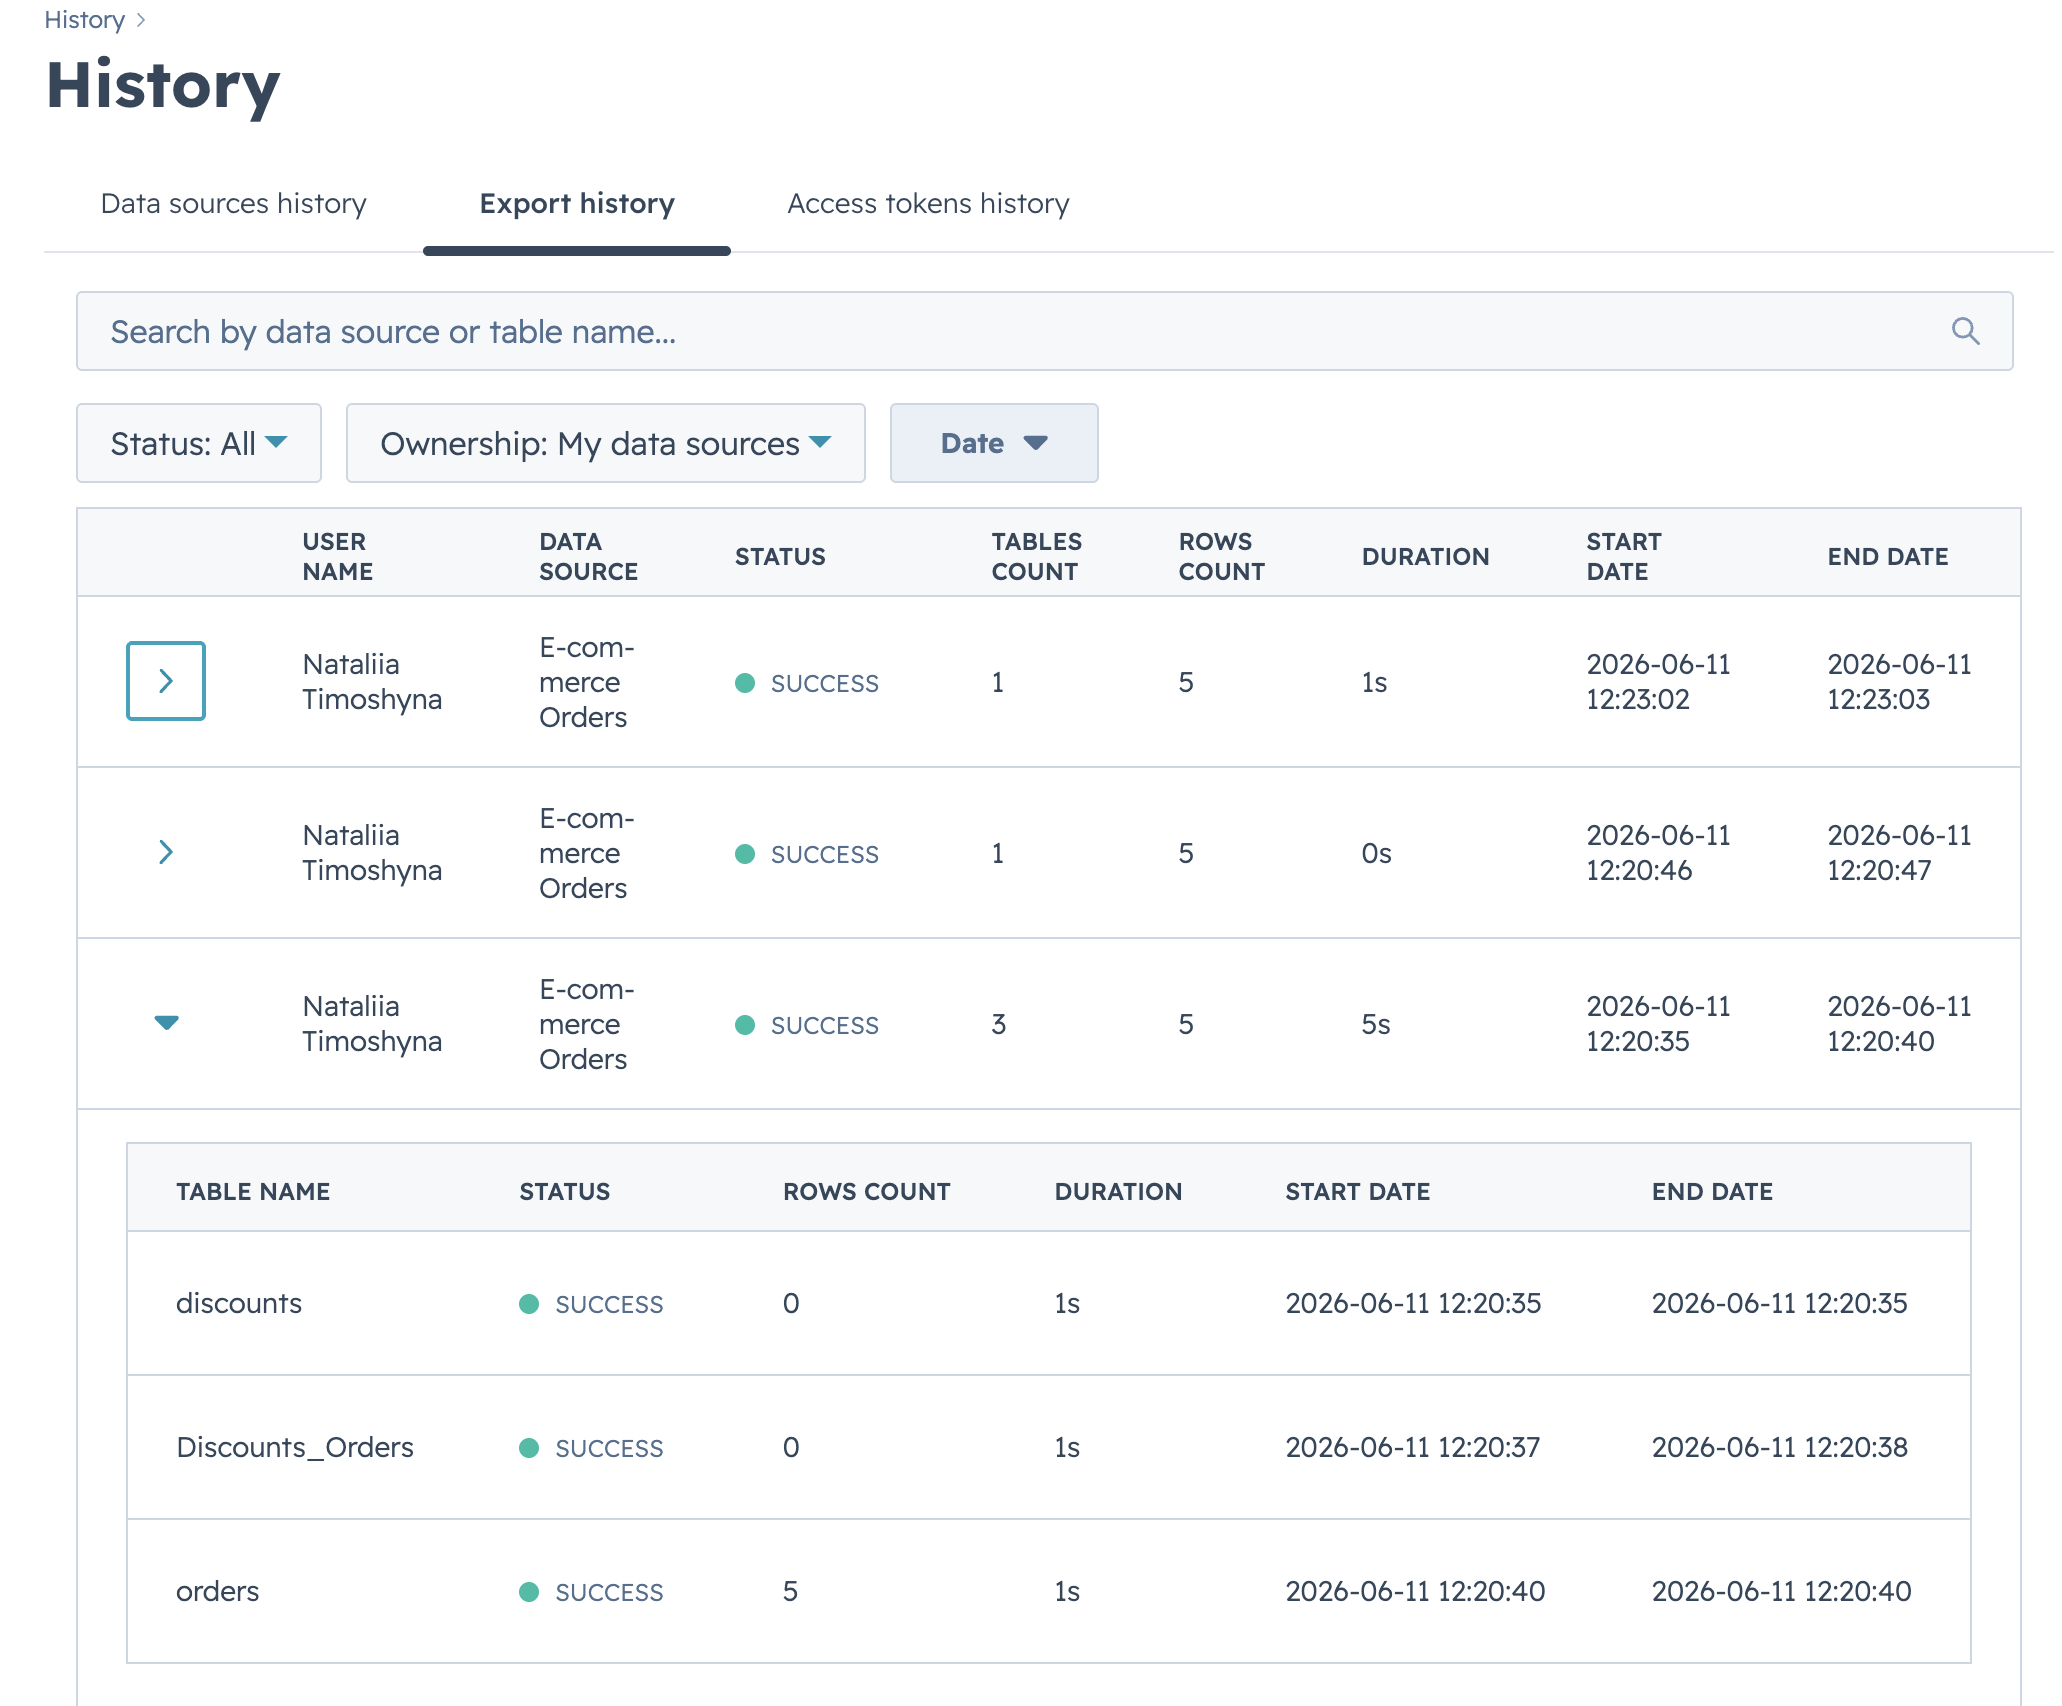Click the main table DURATION header

[1425, 556]
